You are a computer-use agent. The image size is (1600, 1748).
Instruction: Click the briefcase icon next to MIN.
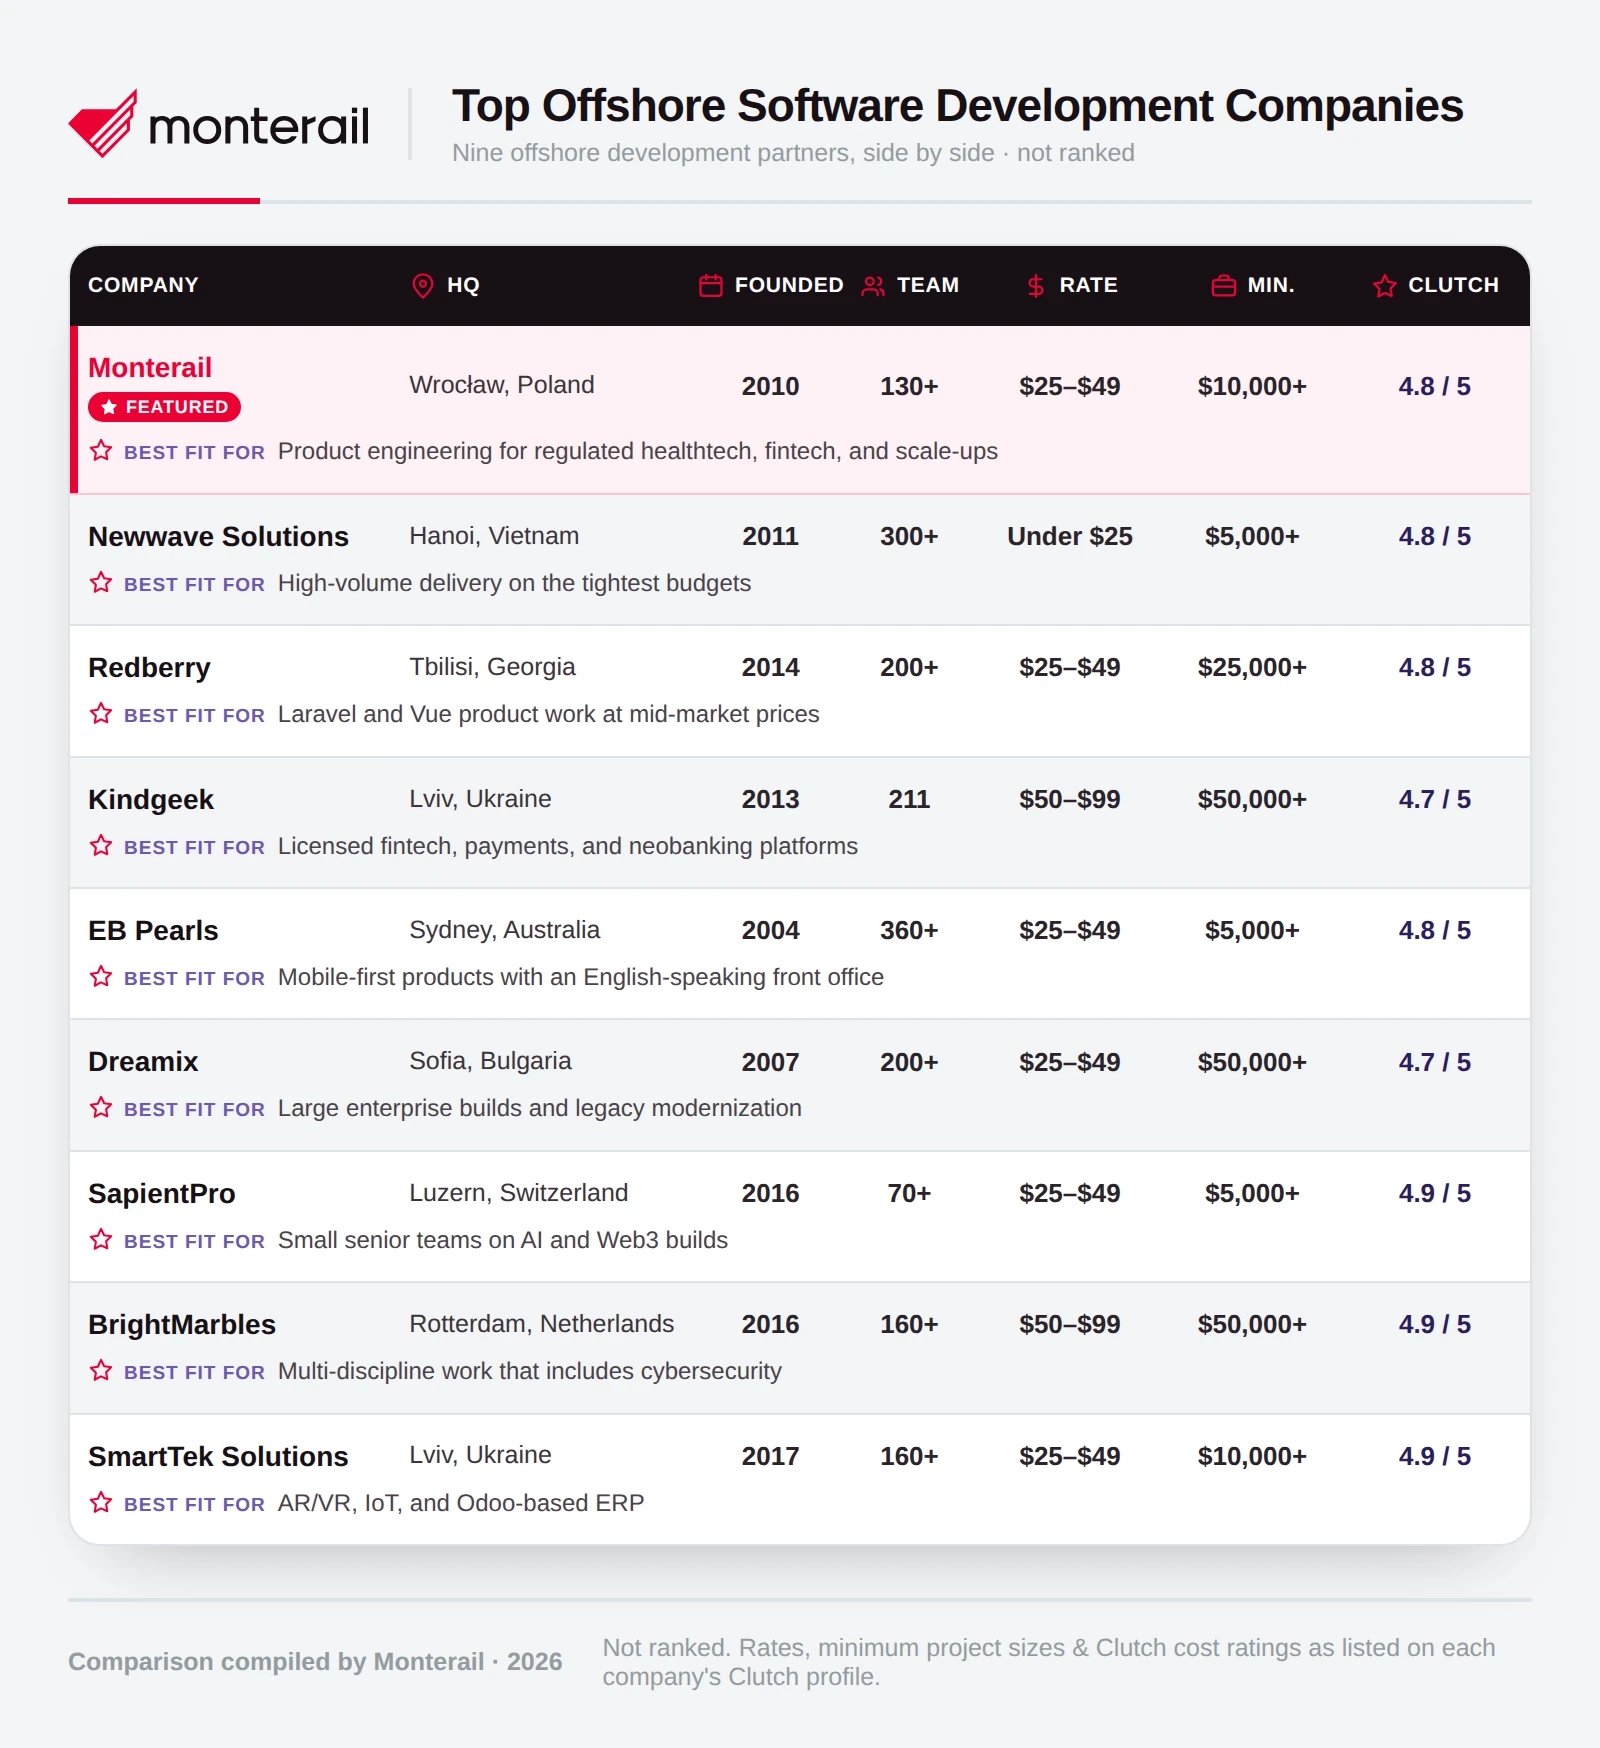[1224, 286]
